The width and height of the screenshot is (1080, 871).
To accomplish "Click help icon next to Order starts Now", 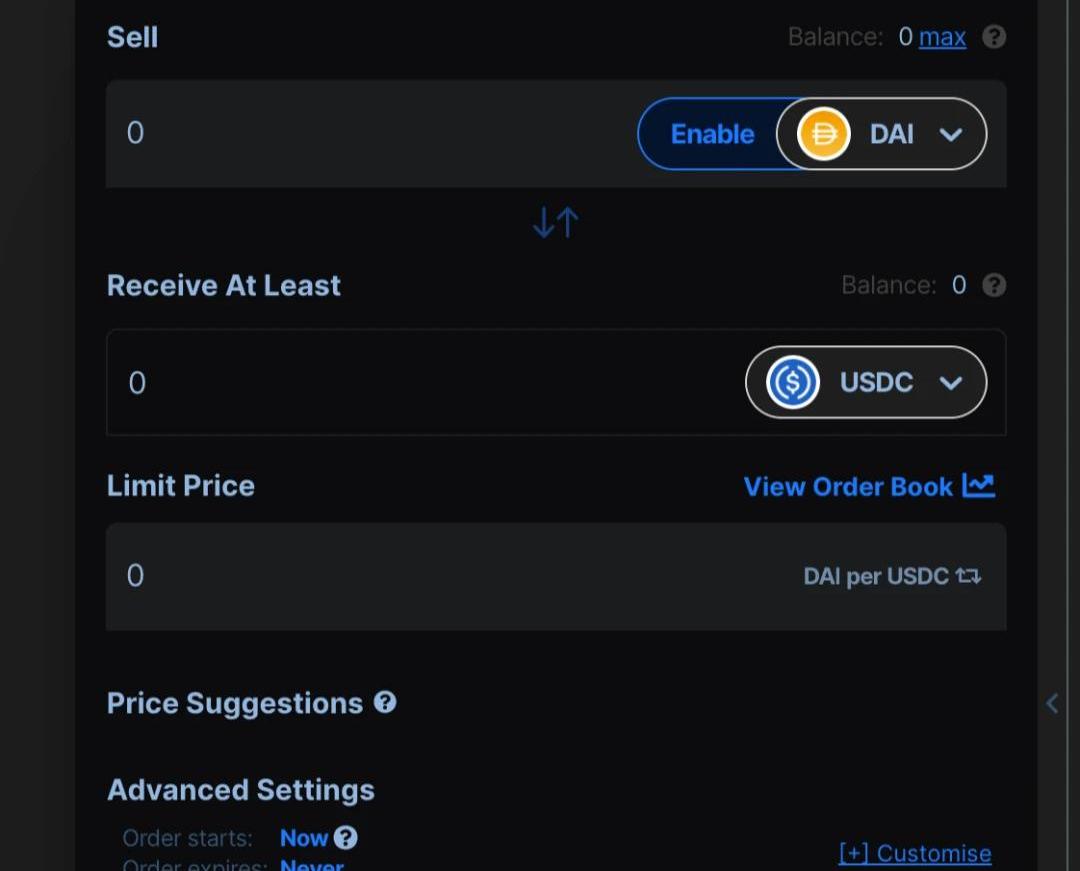I will click(x=346, y=837).
